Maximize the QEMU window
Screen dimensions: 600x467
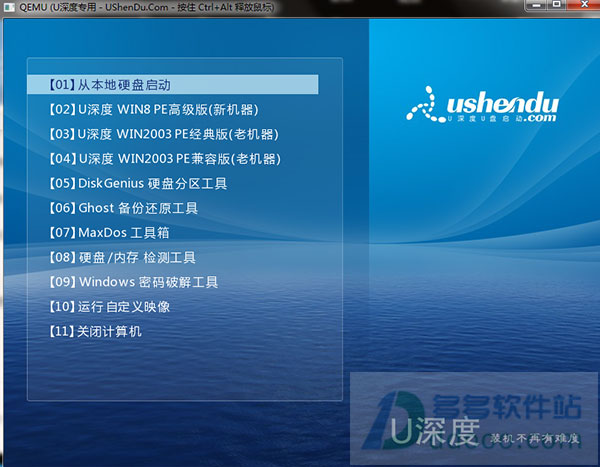pos(557,5)
